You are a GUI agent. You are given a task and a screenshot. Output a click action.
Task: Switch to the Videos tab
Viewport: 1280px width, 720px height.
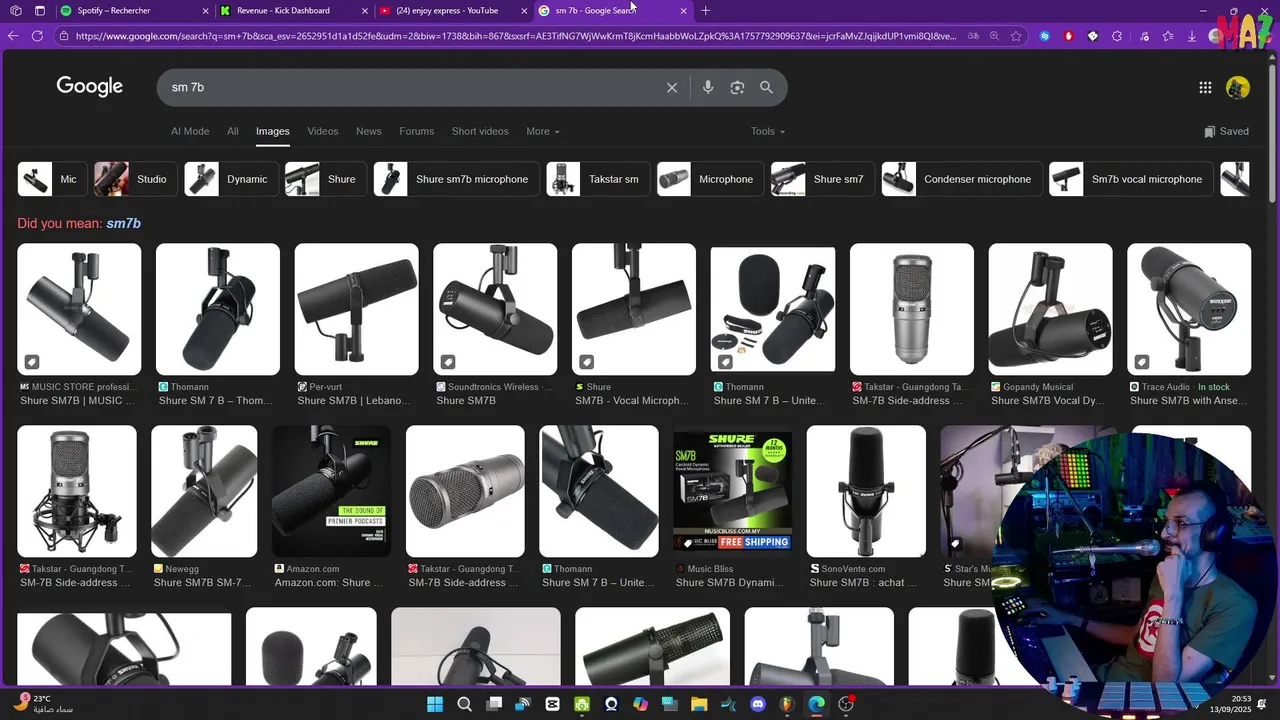(x=323, y=131)
